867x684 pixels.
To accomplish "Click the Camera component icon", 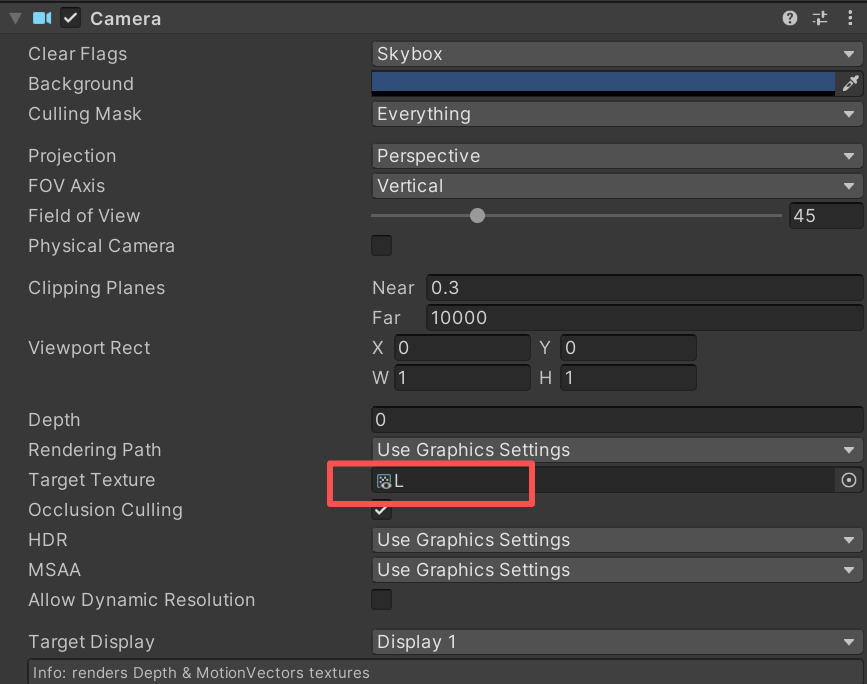I will coord(39,17).
